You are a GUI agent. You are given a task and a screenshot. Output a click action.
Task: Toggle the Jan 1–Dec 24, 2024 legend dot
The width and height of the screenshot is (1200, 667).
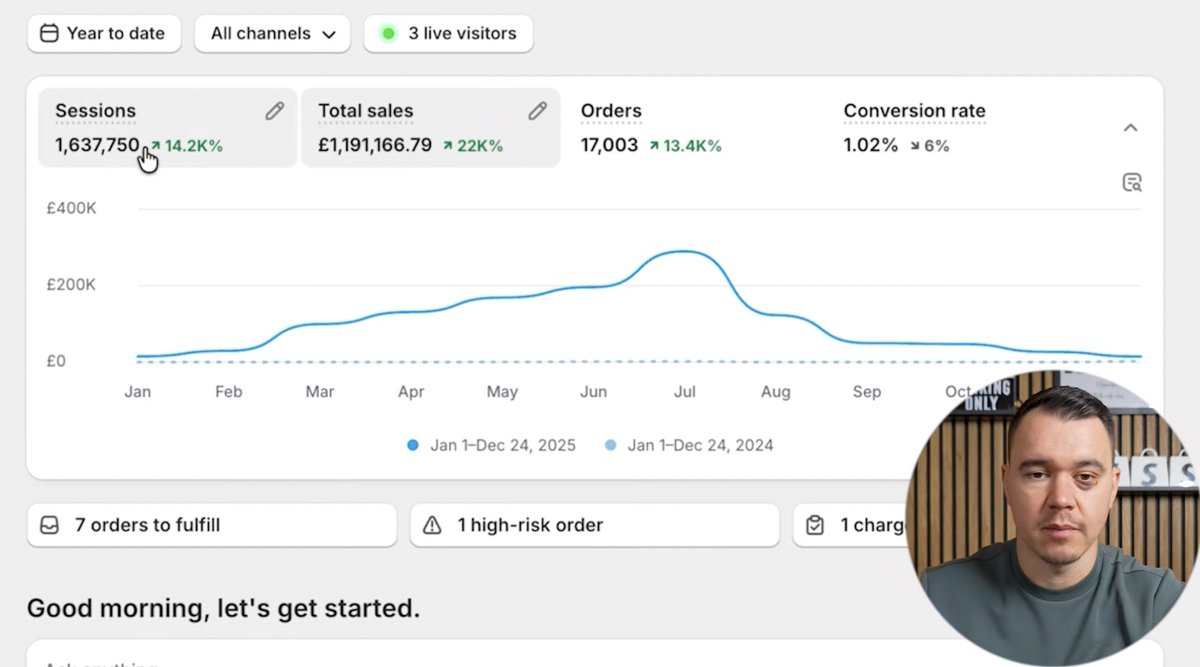point(610,445)
